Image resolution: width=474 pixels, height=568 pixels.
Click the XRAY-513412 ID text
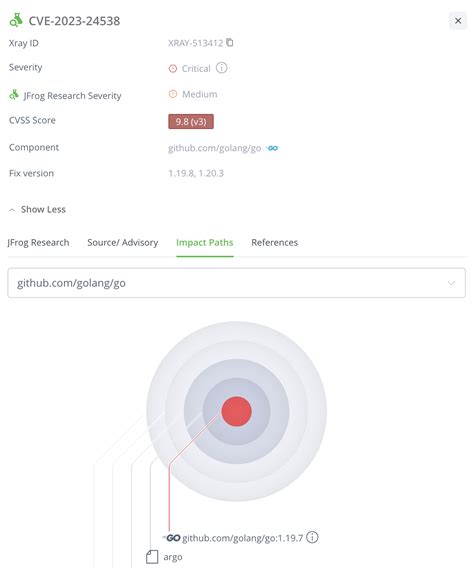point(196,43)
